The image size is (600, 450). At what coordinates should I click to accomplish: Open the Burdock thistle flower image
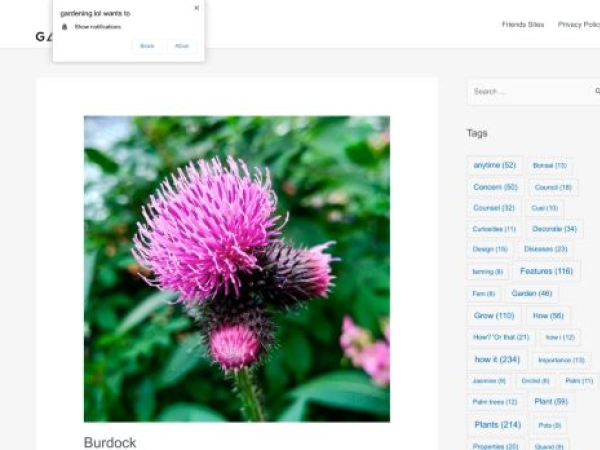click(237, 269)
